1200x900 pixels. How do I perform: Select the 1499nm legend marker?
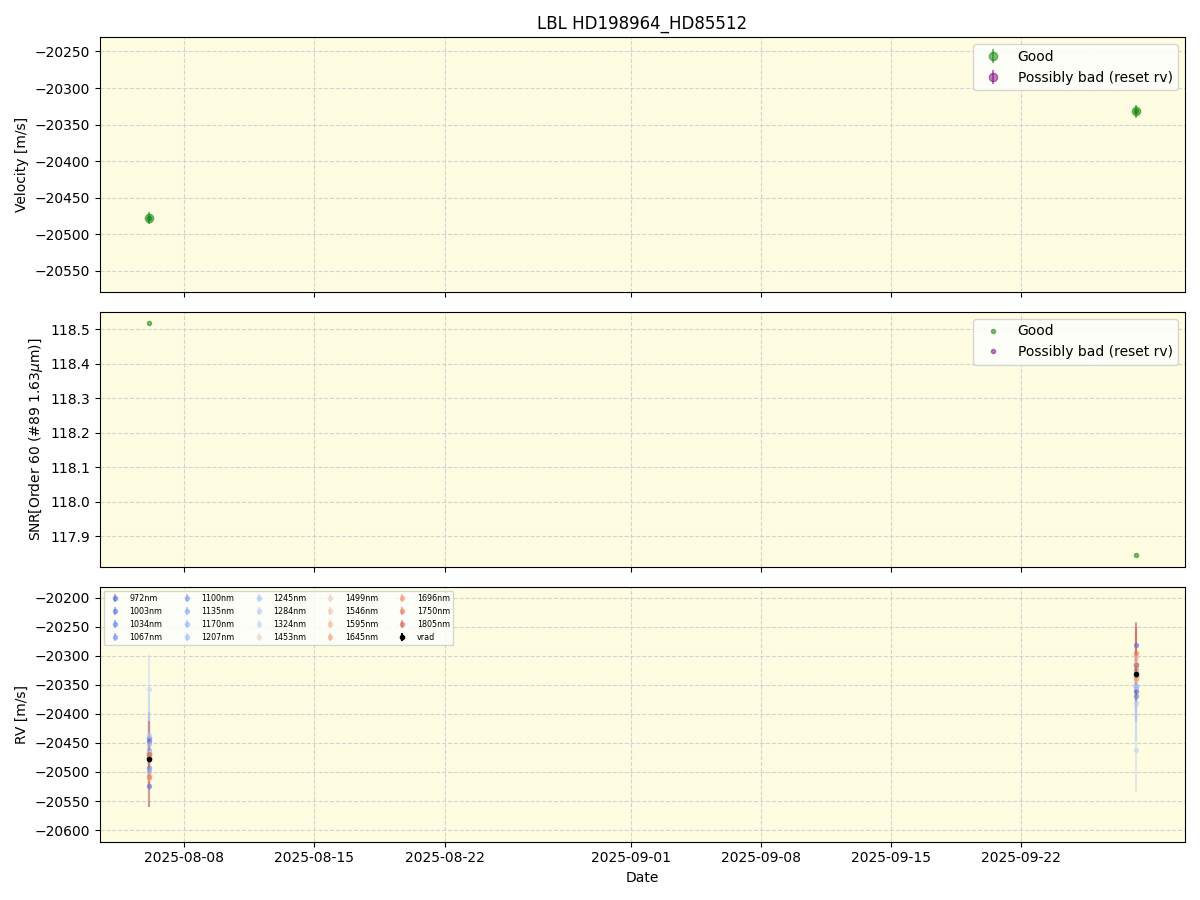point(331,598)
